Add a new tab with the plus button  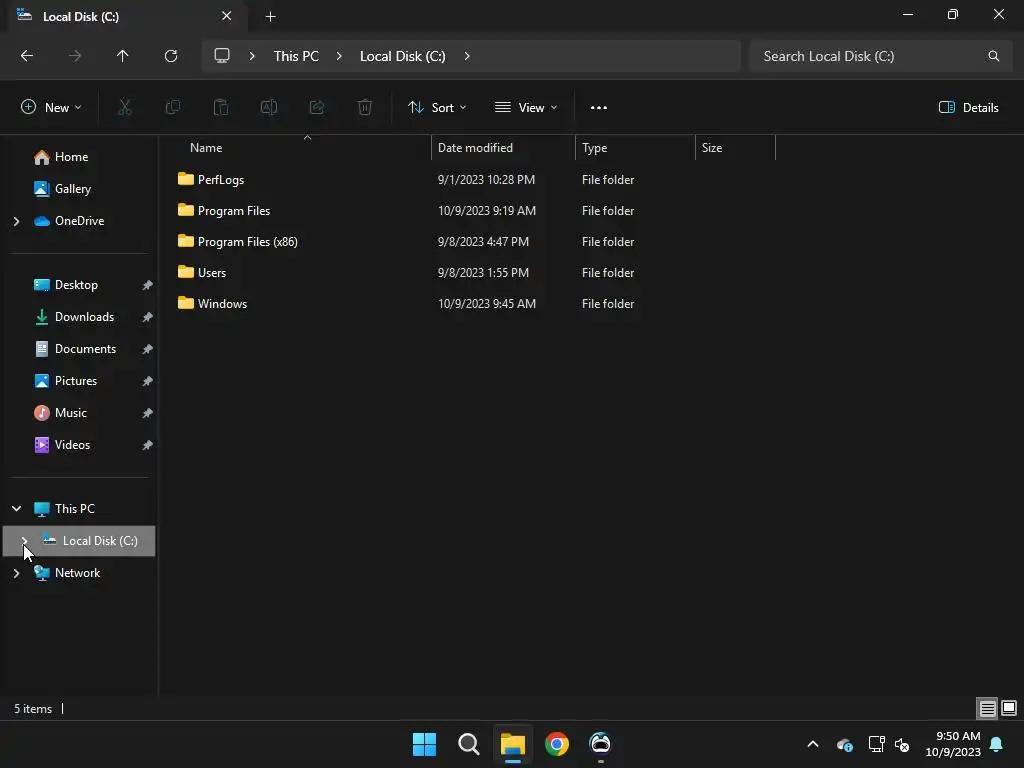(x=271, y=17)
